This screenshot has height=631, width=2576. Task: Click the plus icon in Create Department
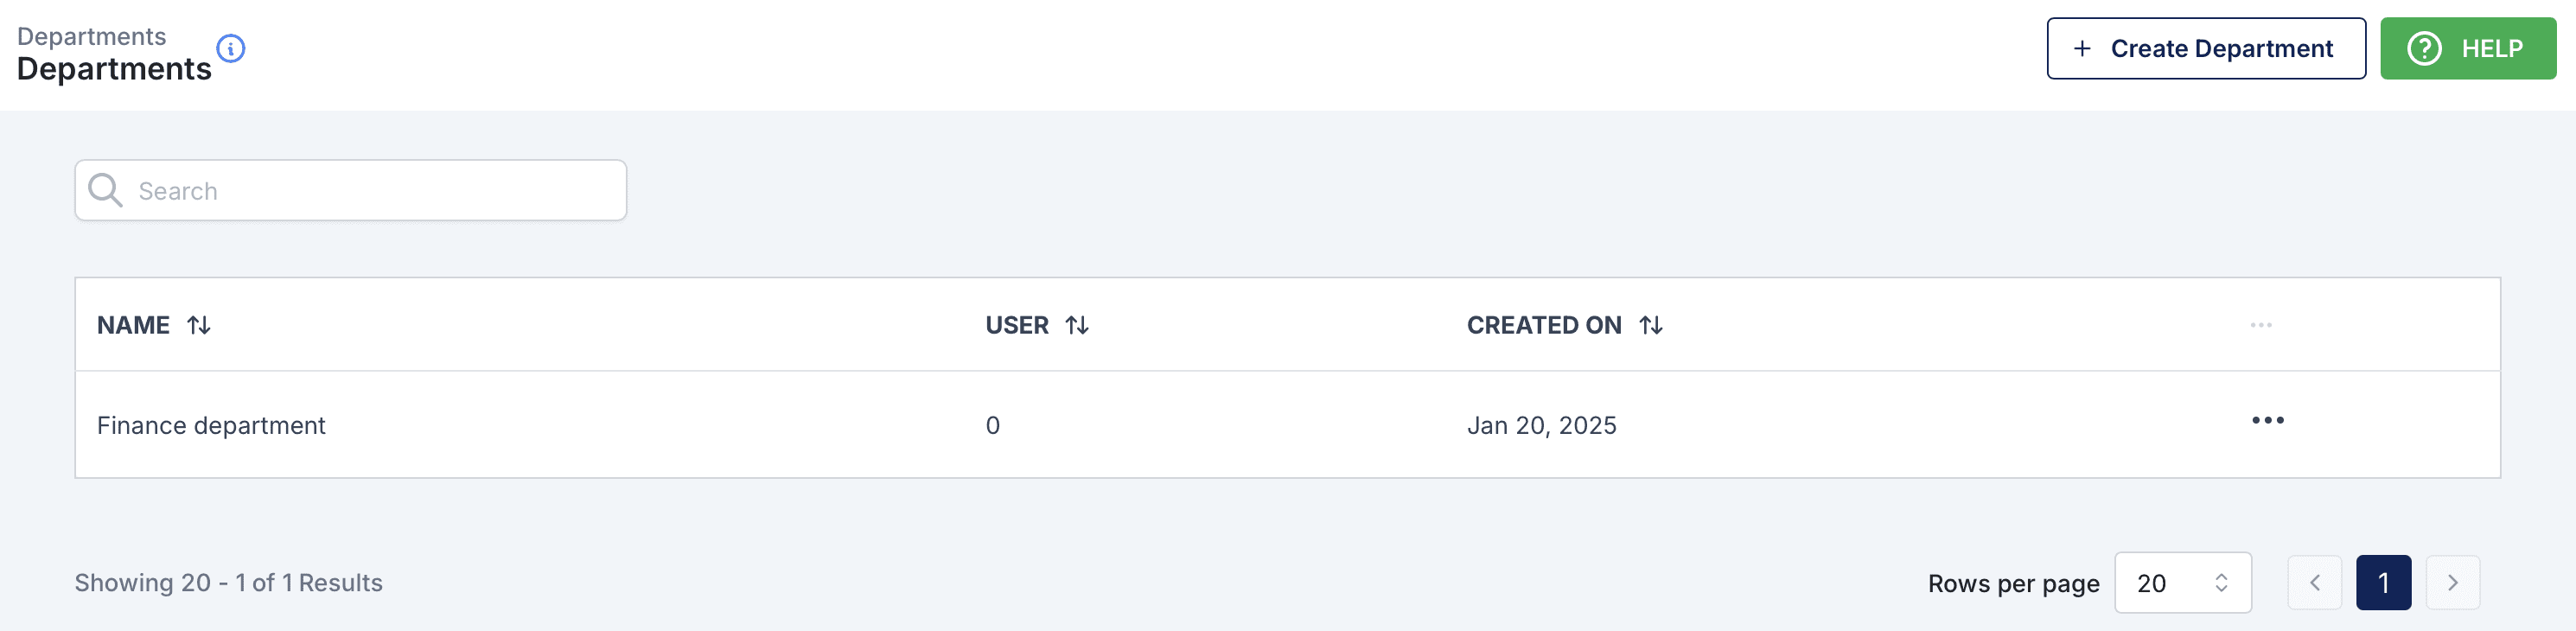click(x=2082, y=48)
